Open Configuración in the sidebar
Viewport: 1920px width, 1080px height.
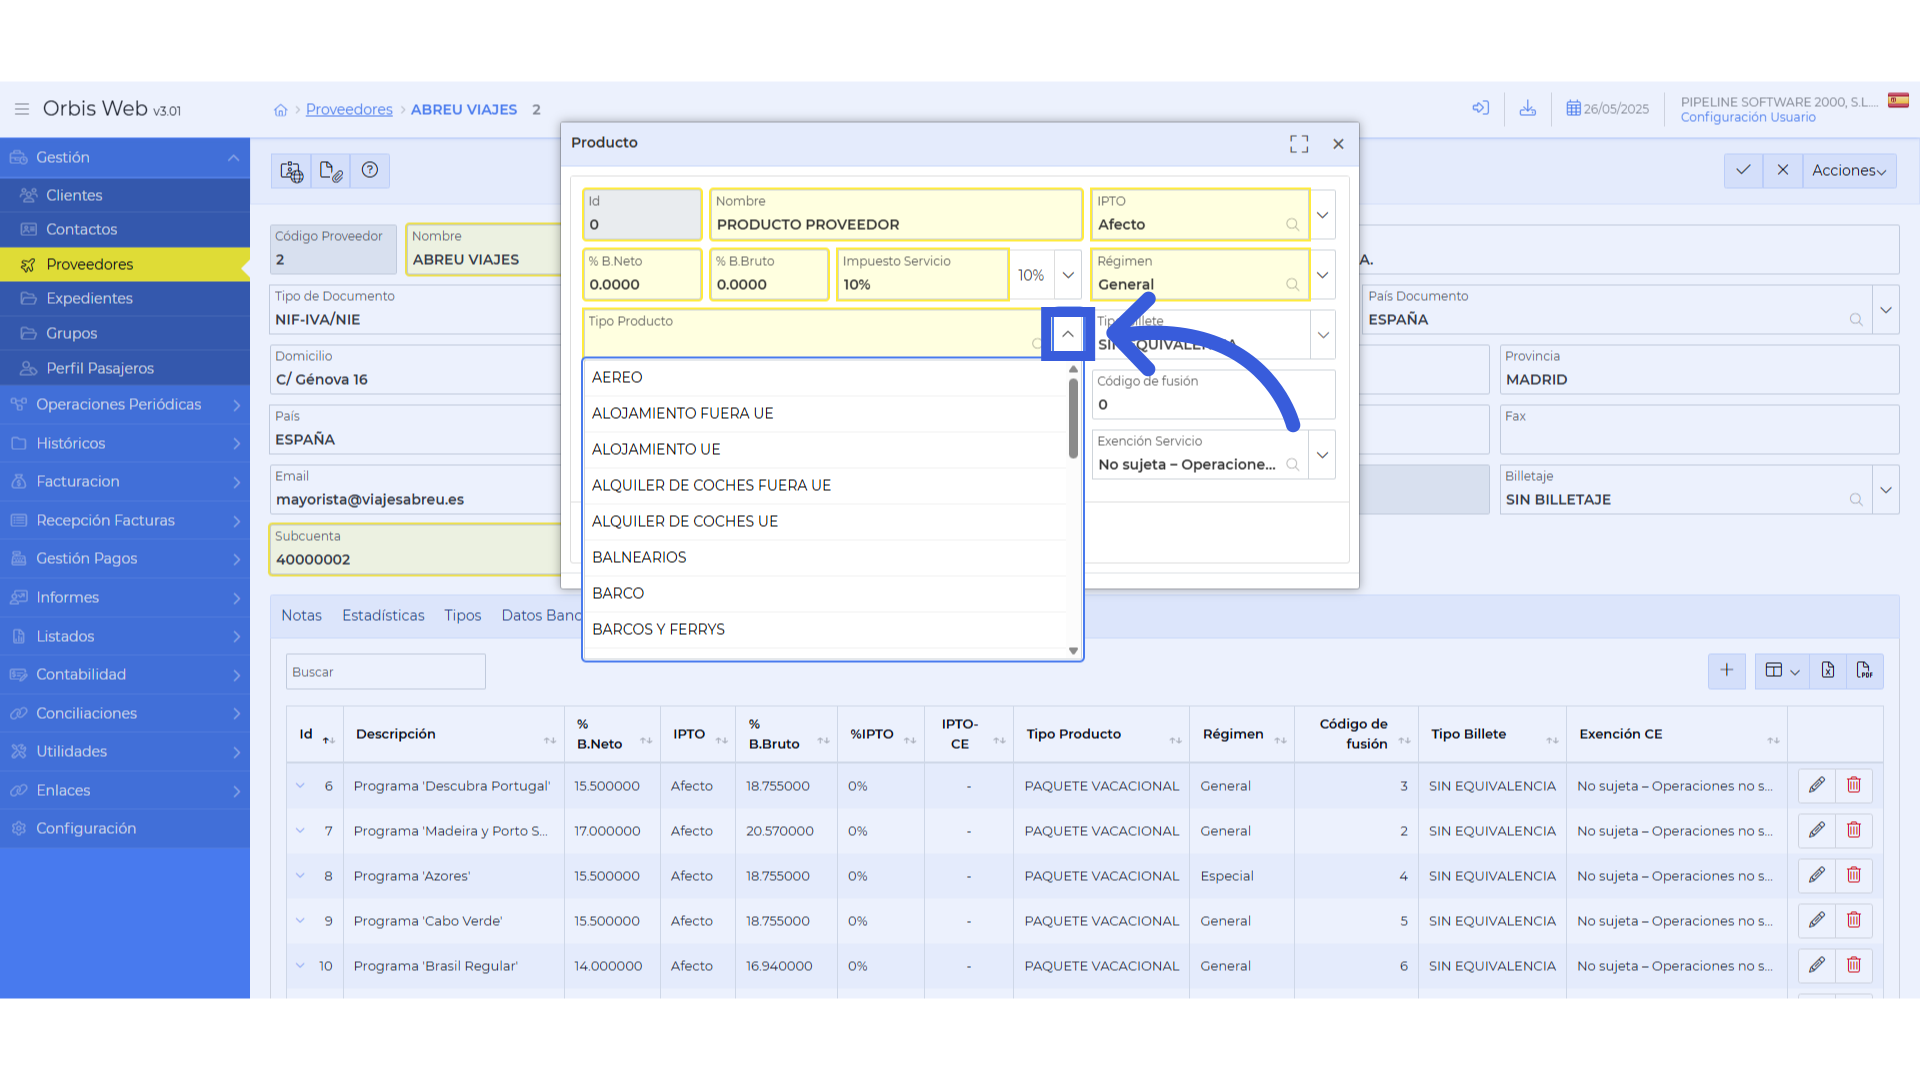point(125,828)
